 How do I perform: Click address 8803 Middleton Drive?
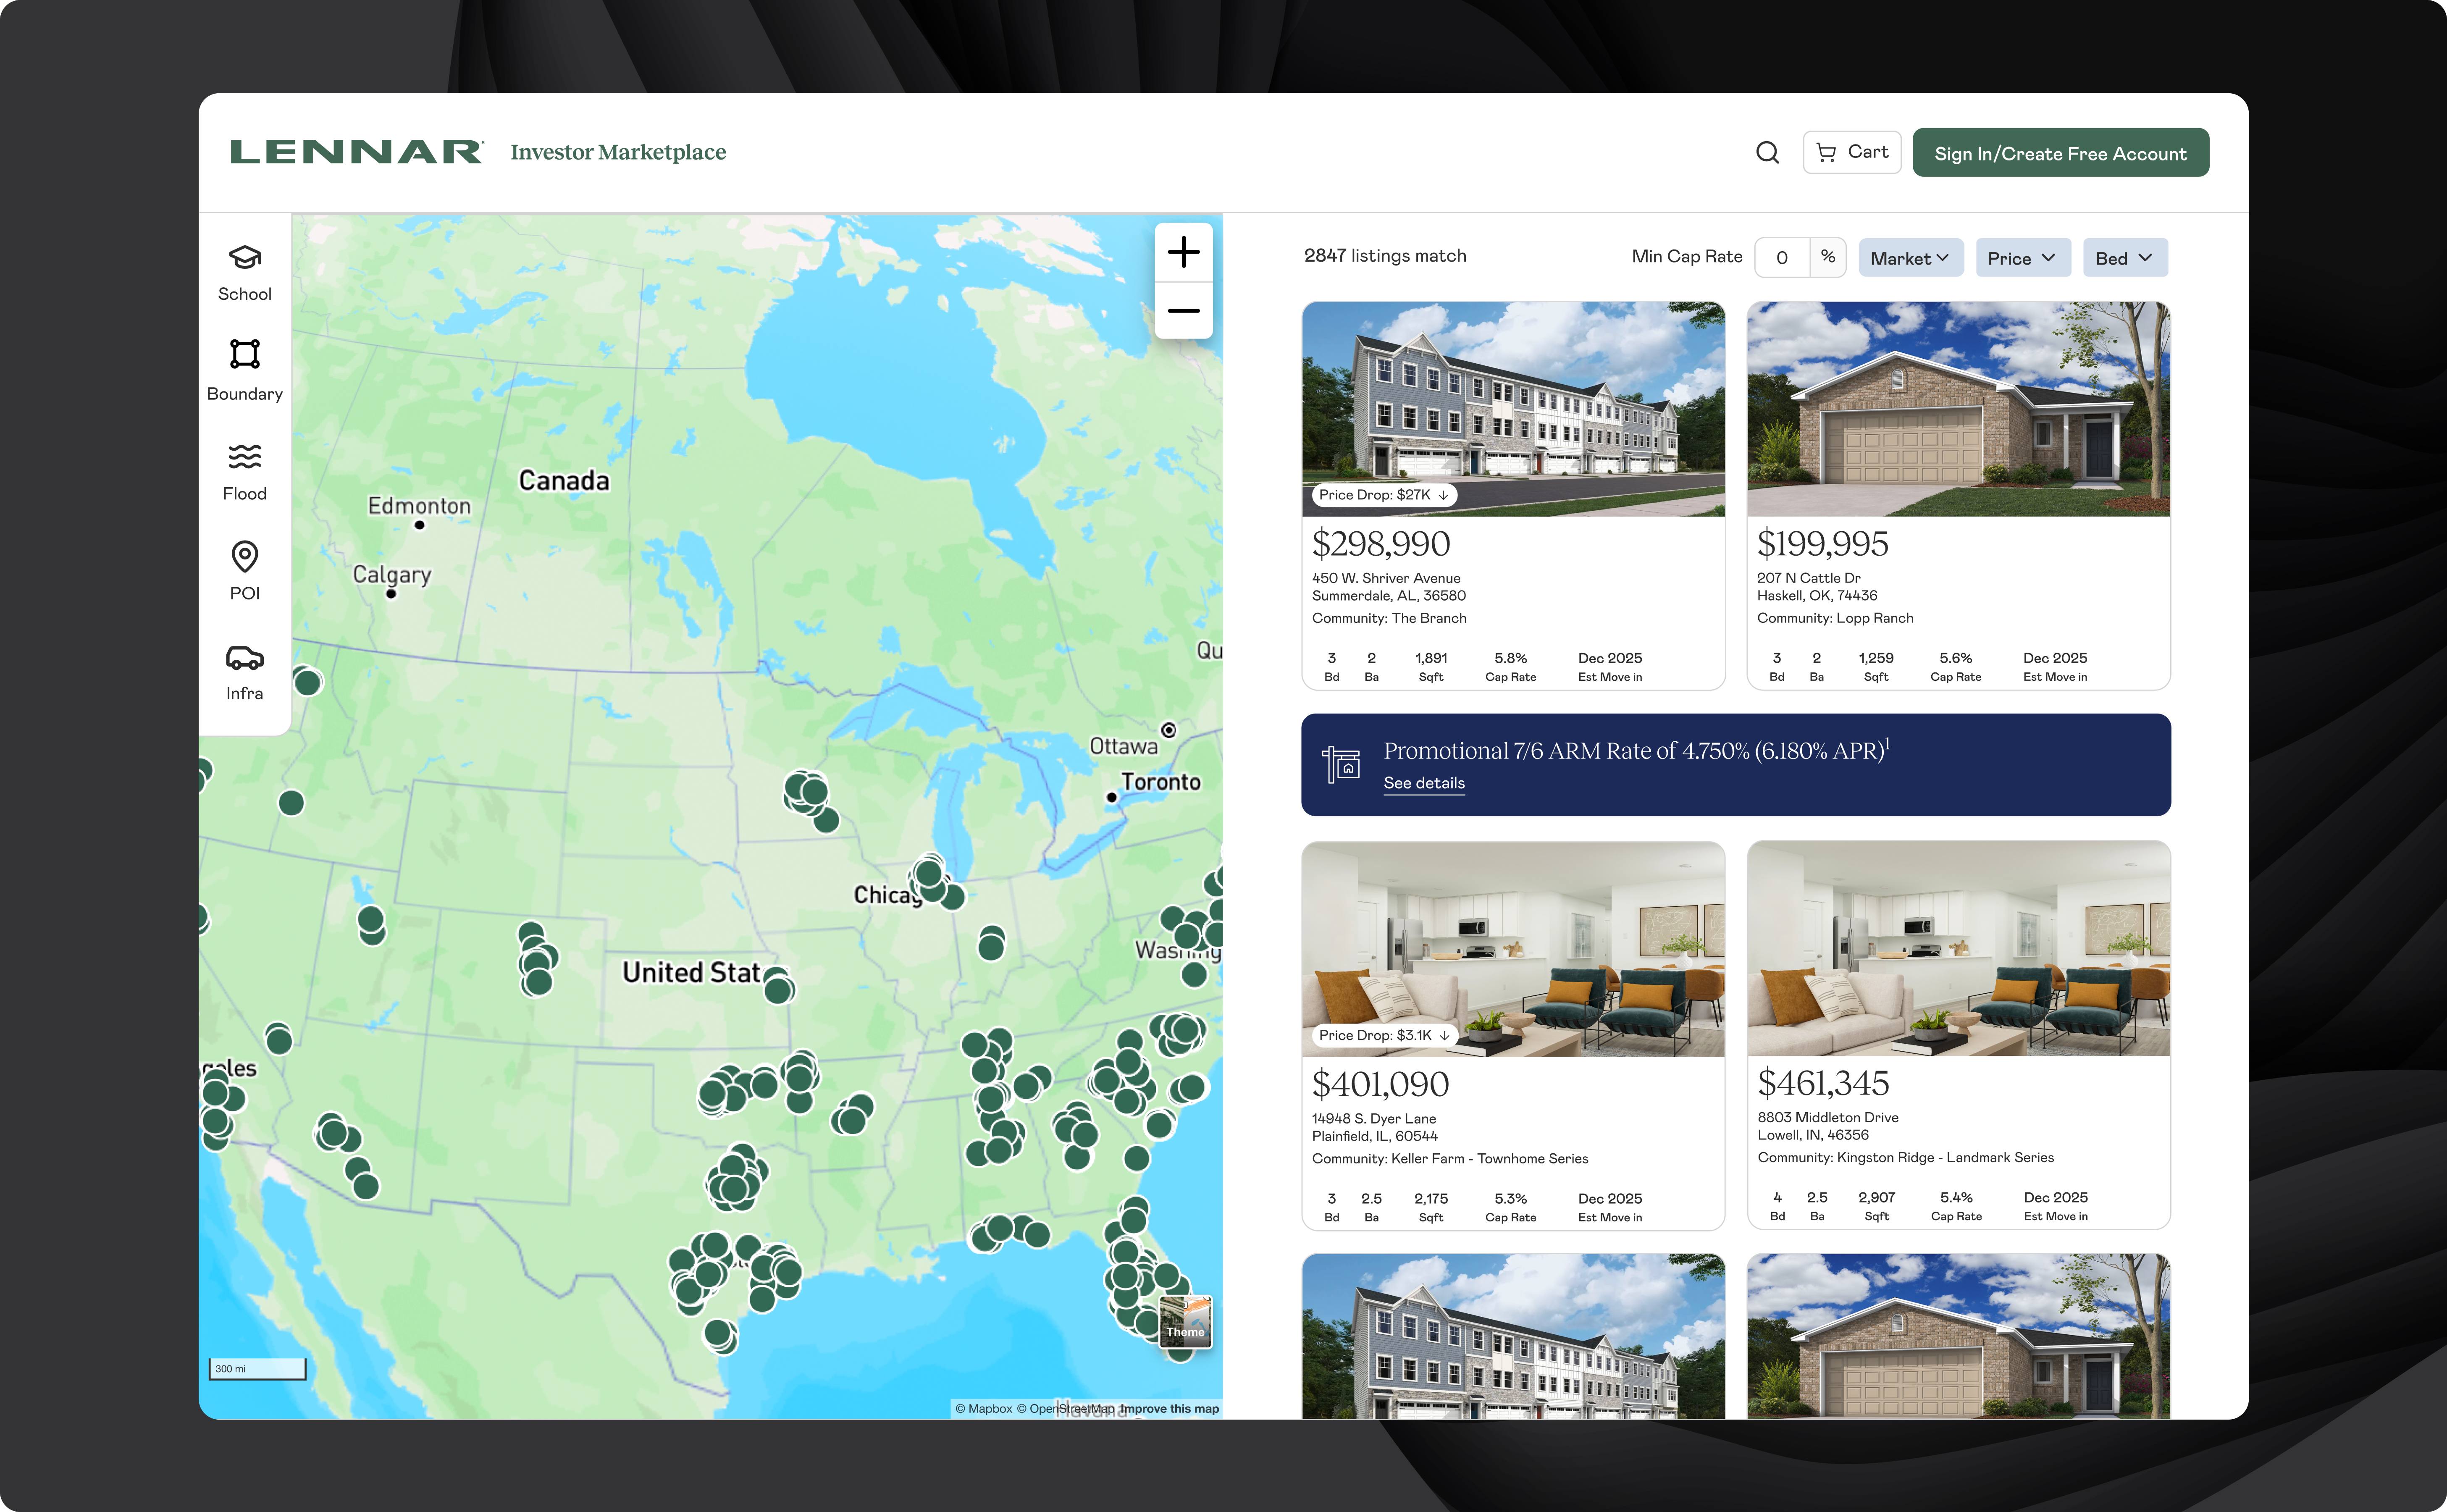pyautogui.click(x=1827, y=1117)
